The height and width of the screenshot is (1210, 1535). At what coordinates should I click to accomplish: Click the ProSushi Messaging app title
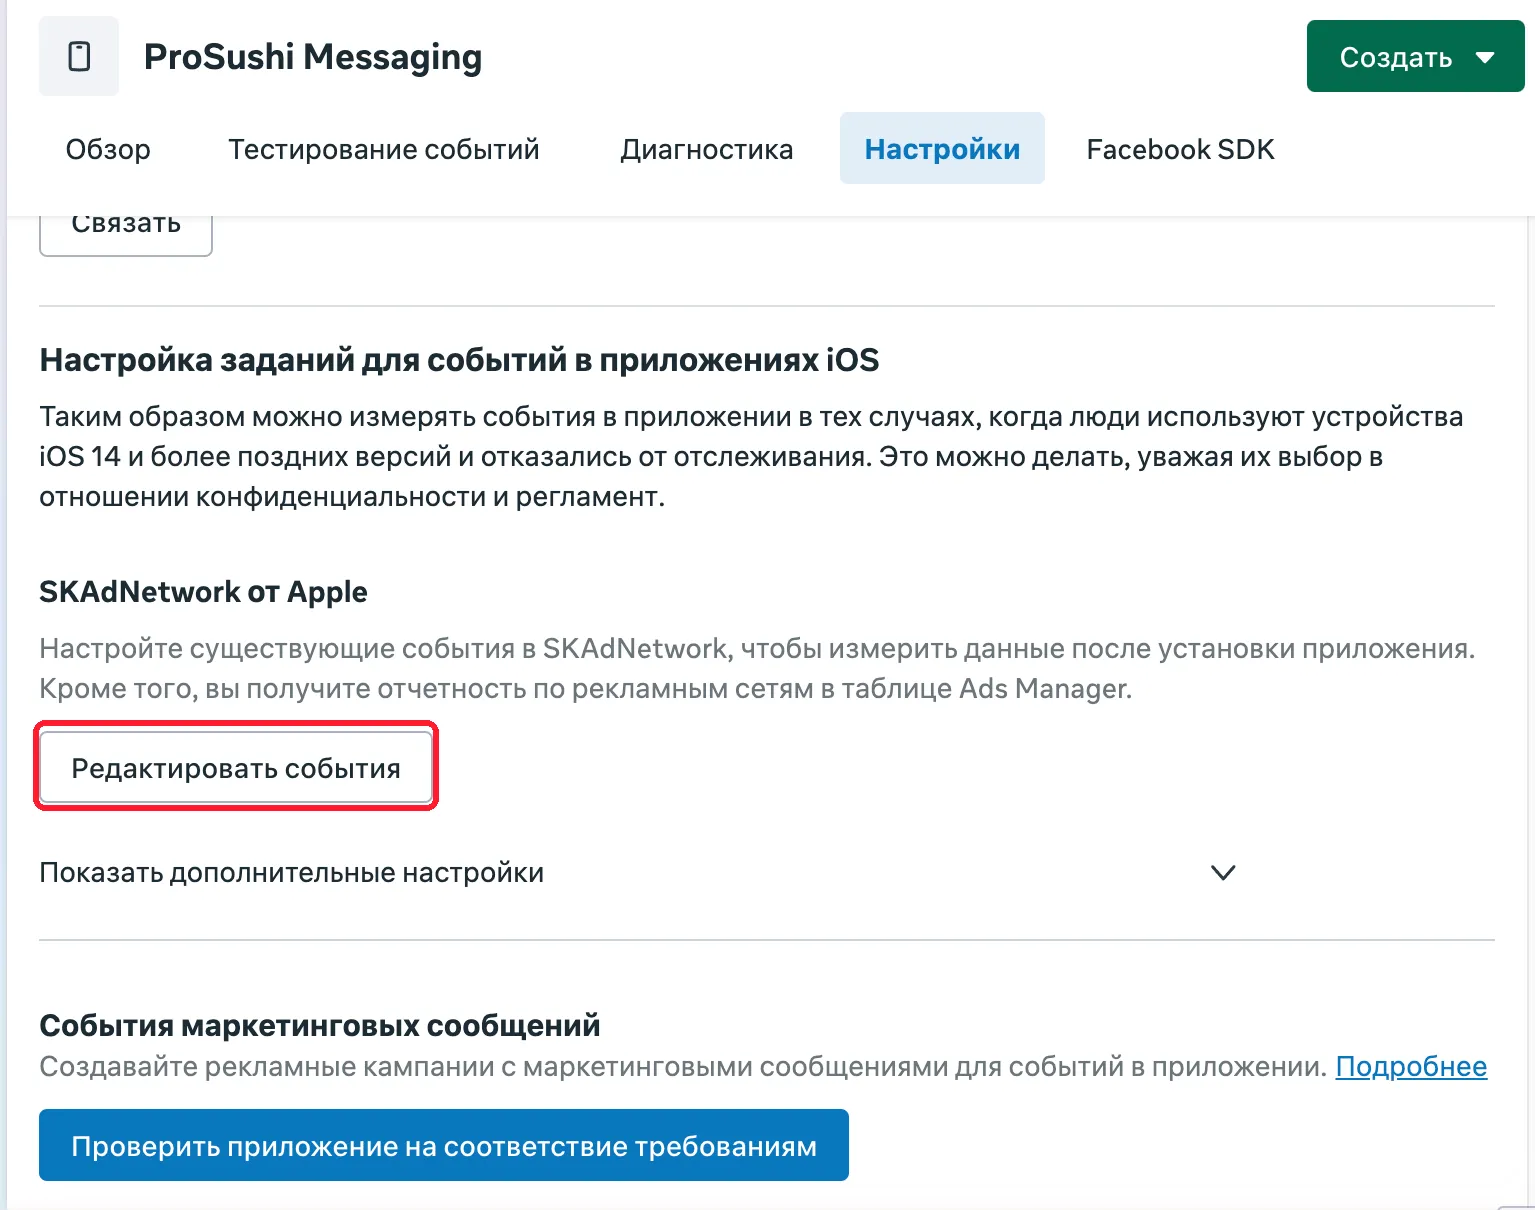click(313, 57)
